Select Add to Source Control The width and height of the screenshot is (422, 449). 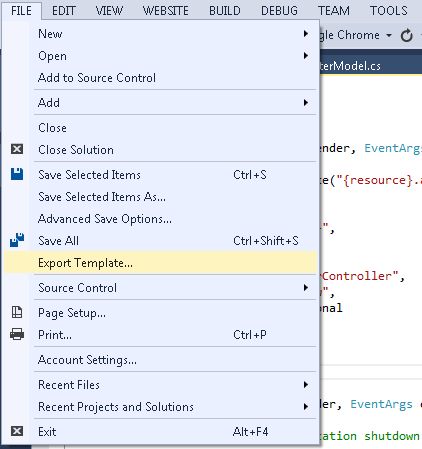[x=160, y=78]
